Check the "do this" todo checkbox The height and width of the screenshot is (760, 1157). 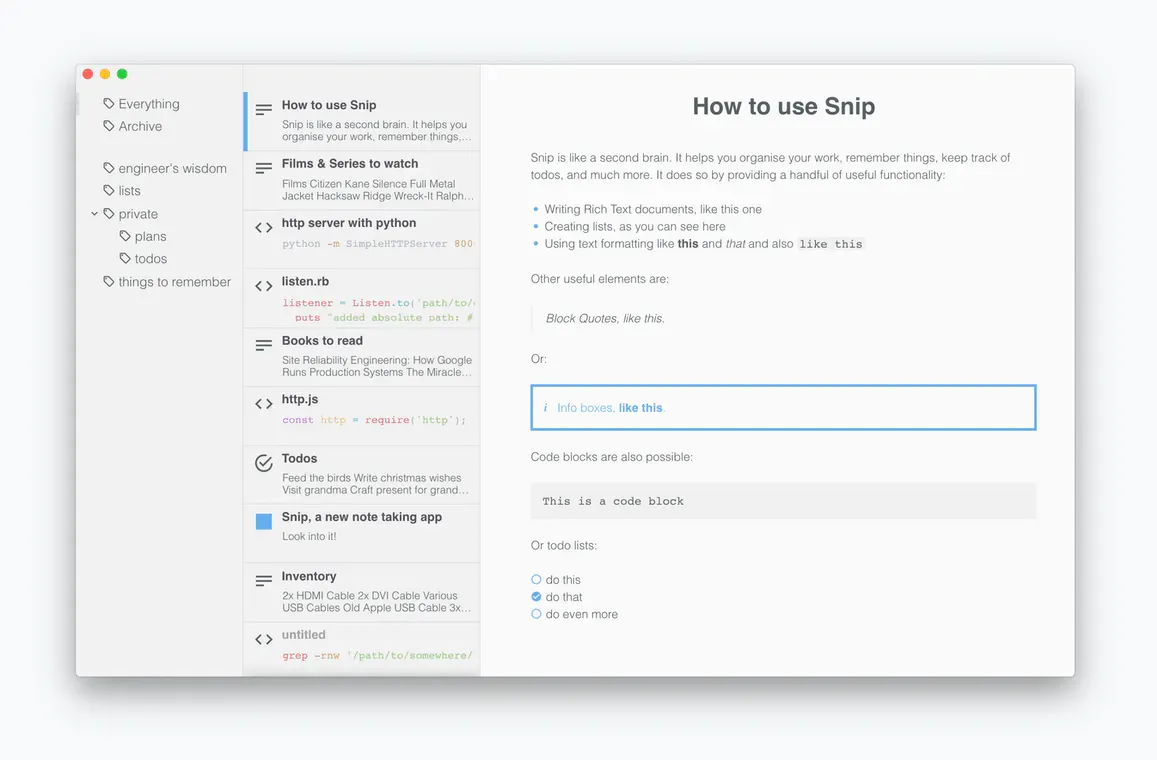tap(536, 579)
